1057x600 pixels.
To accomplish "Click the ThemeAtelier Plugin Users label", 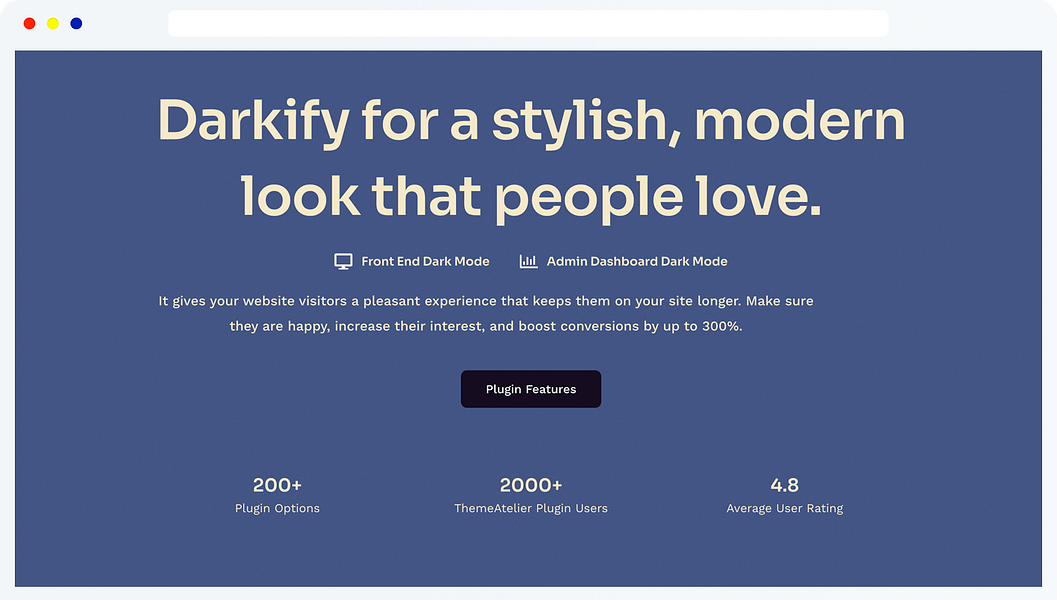I will pyautogui.click(x=531, y=508).
